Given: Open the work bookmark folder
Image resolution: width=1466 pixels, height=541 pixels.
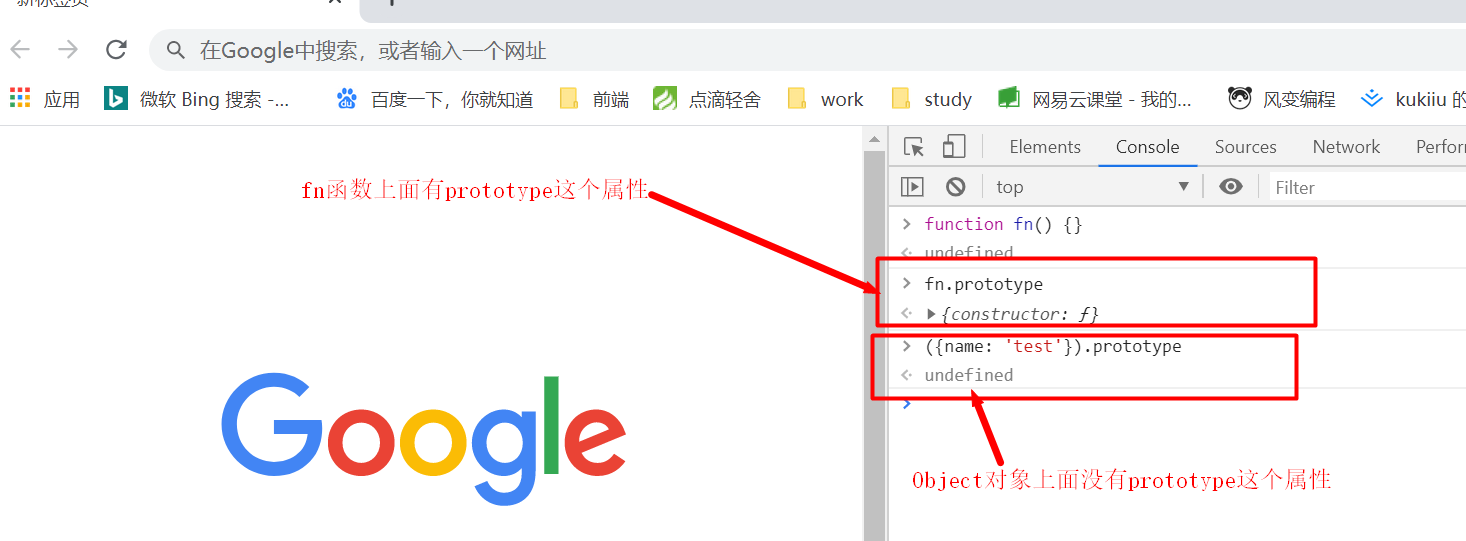Looking at the screenshot, I should coord(825,99).
